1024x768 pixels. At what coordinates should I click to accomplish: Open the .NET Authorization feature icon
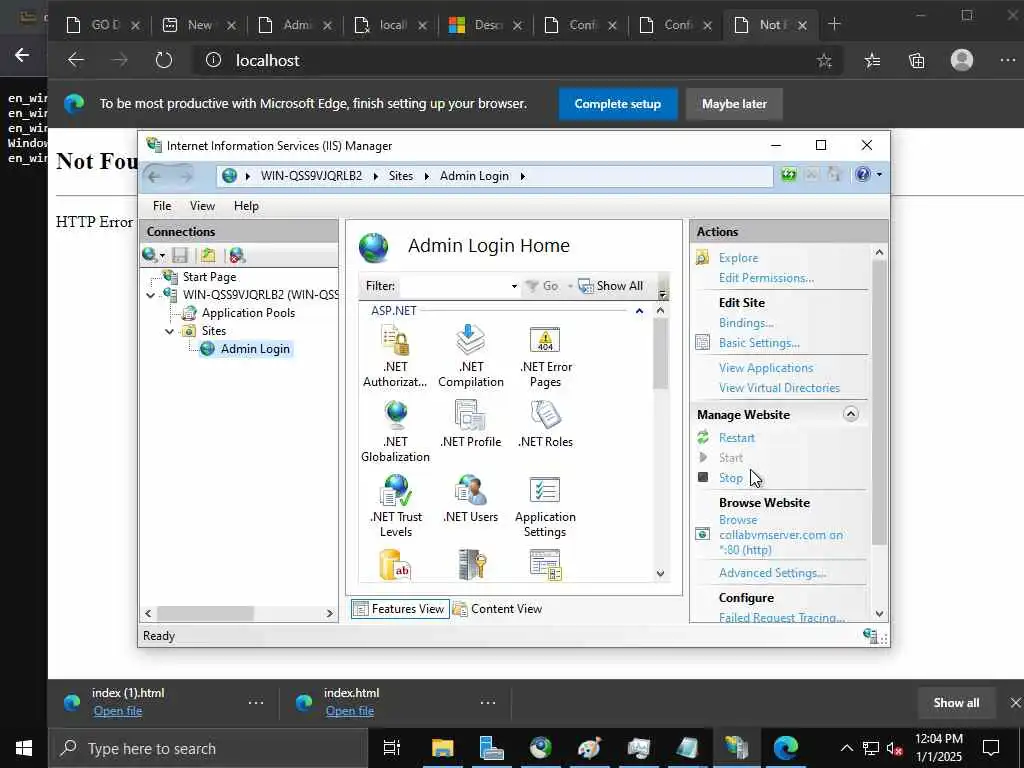(x=395, y=357)
